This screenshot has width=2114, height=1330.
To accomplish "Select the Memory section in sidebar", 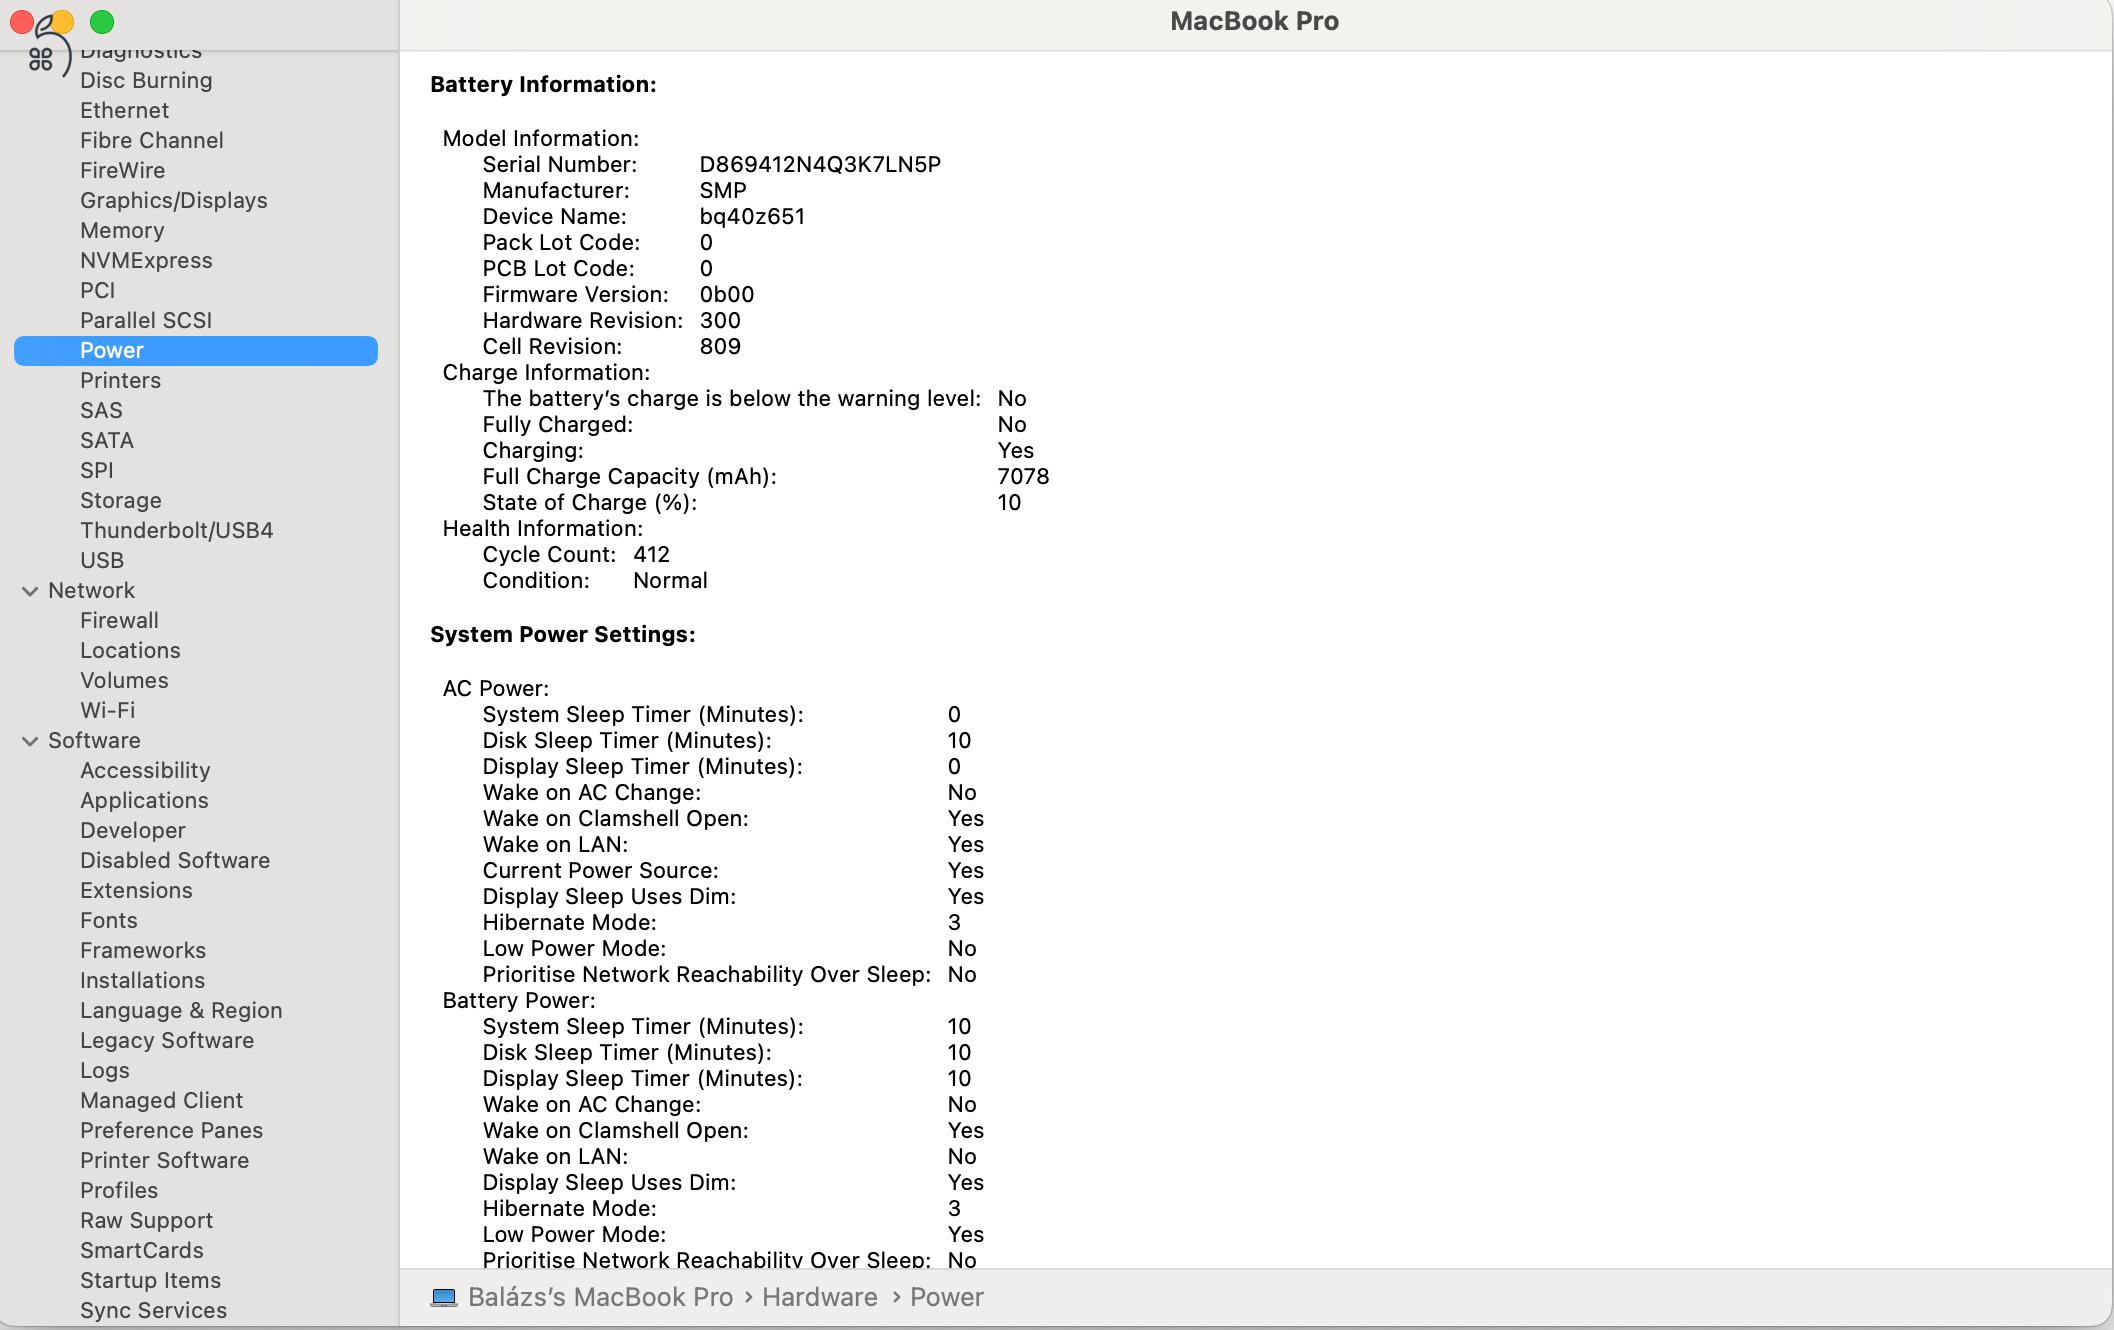I will pos(121,230).
